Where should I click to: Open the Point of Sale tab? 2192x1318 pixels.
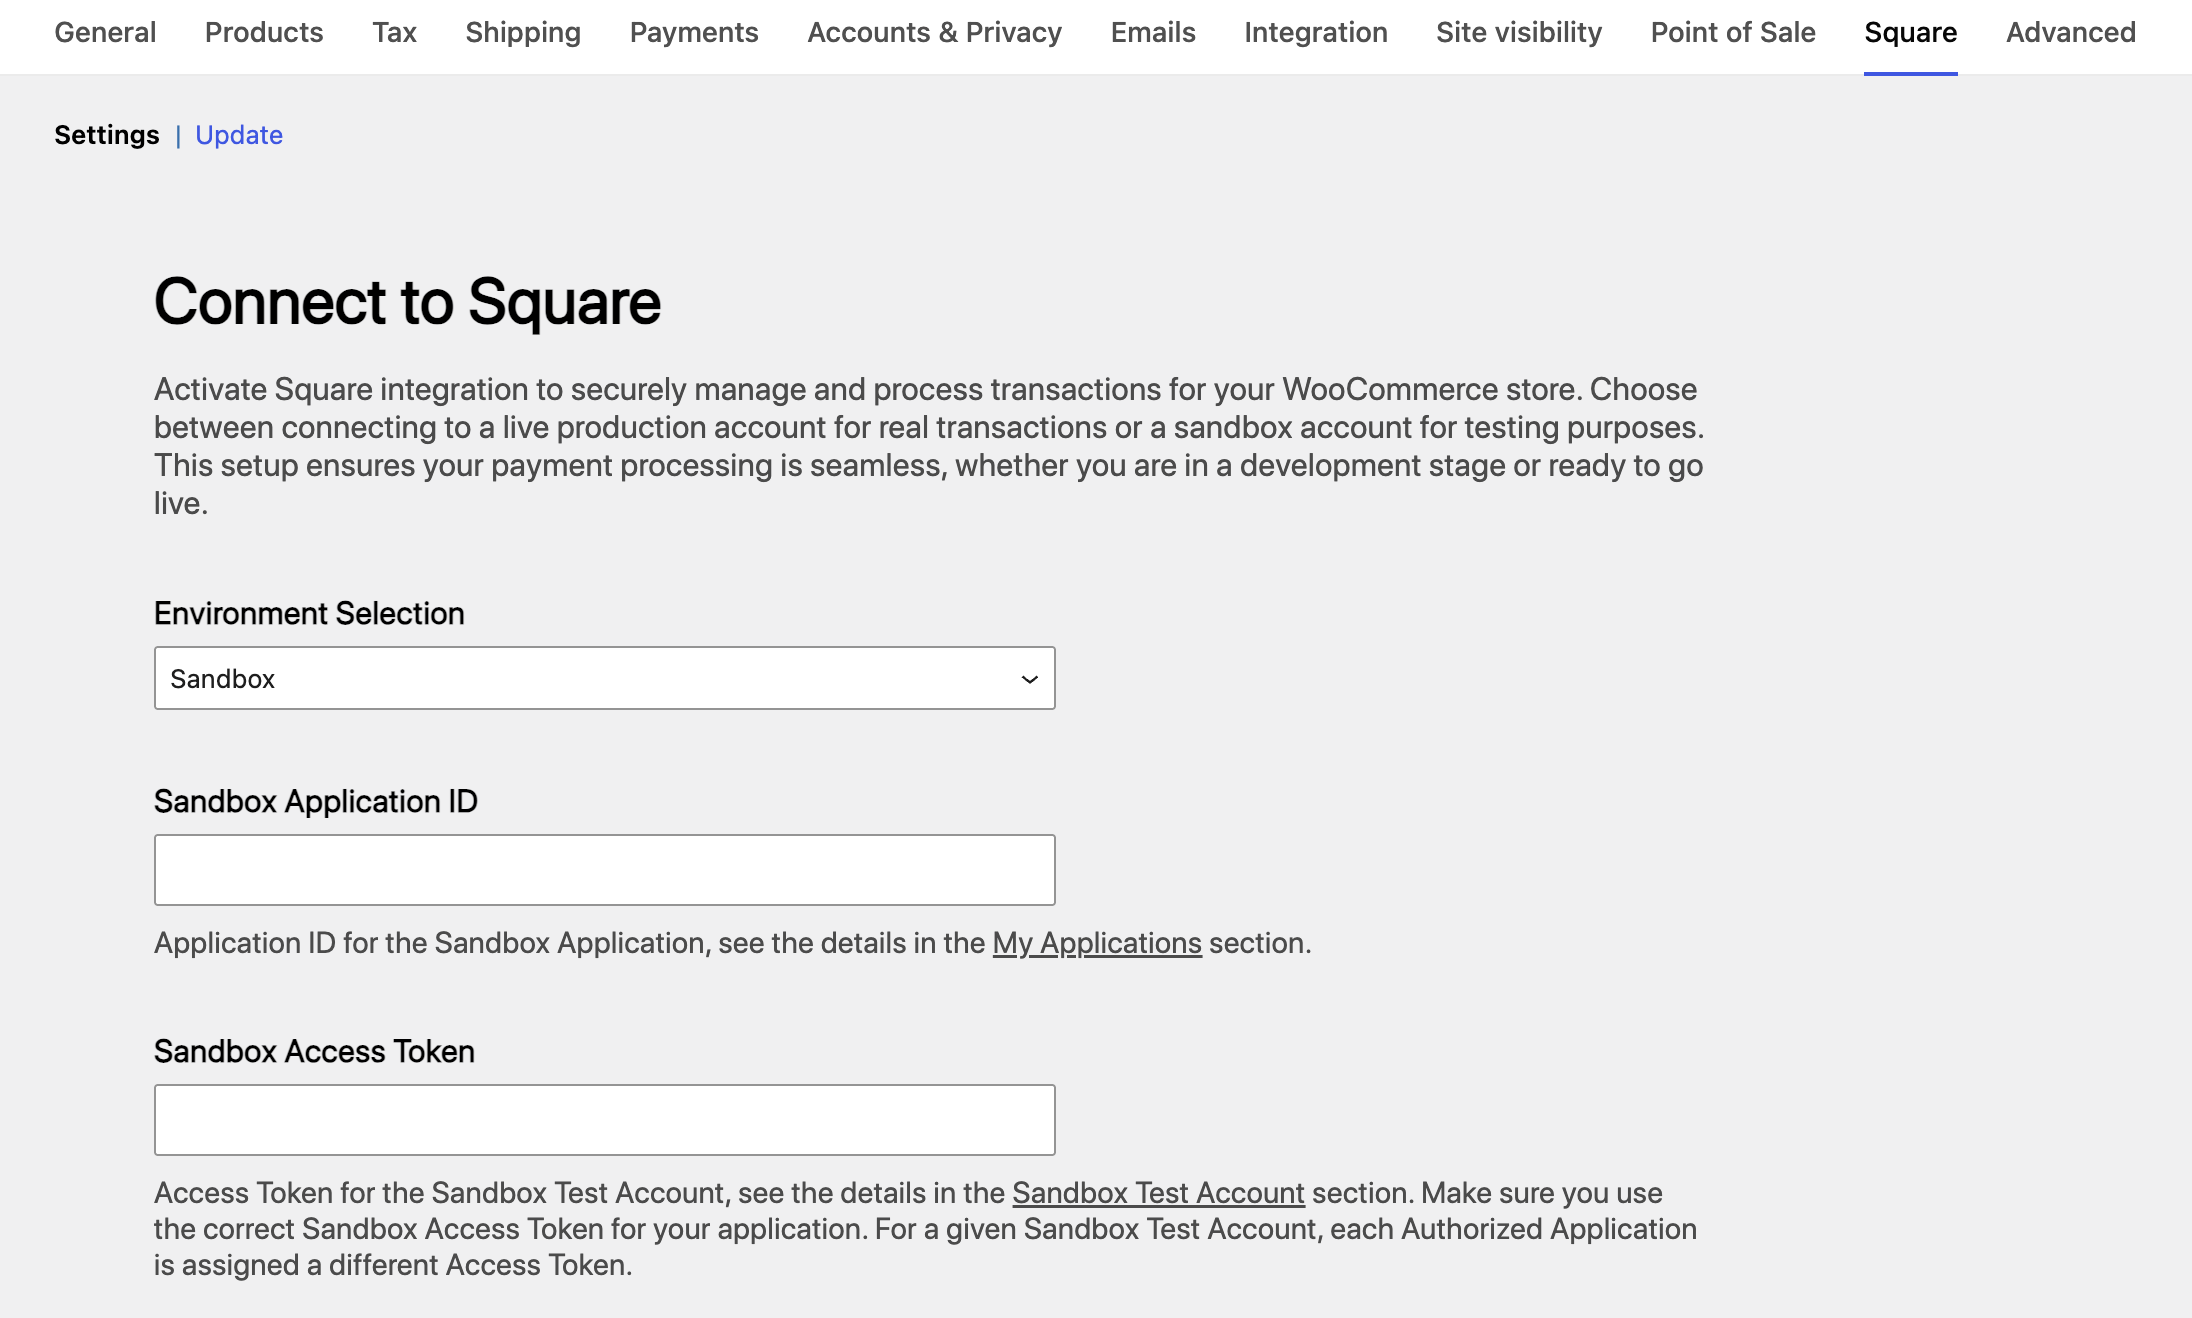pos(1733,32)
